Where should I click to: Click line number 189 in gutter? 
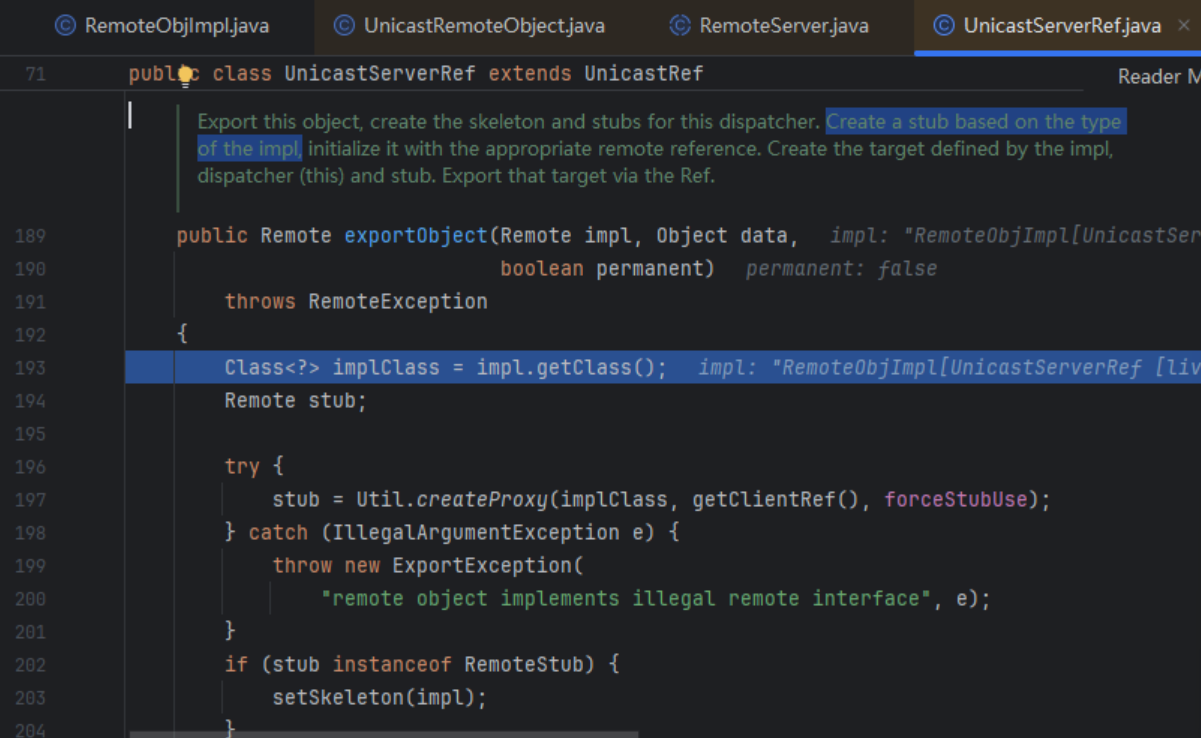[30, 236]
